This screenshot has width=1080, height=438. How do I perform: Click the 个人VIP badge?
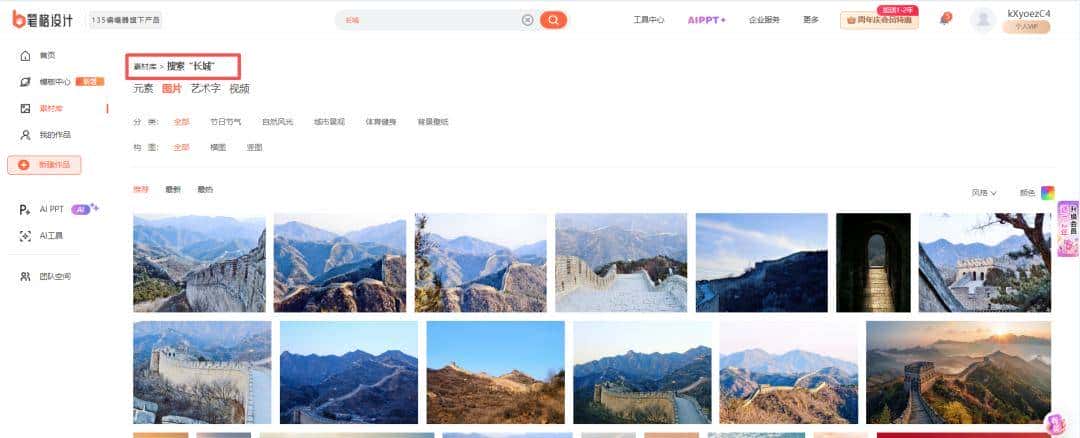coord(1026,28)
